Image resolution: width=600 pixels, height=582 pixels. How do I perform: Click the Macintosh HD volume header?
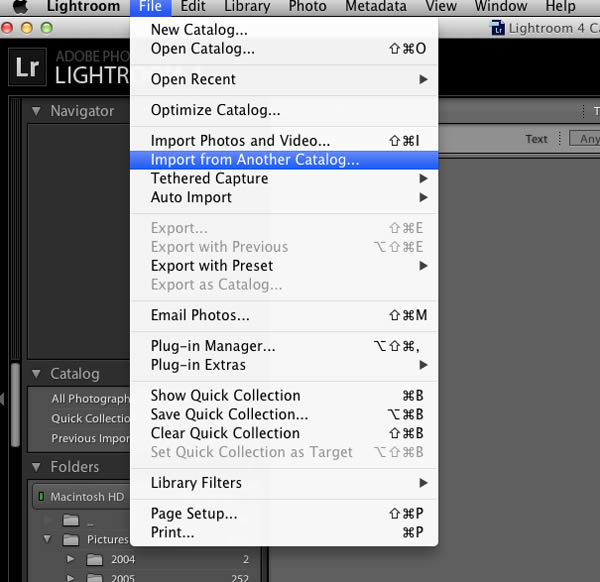[x=82, y=497]
